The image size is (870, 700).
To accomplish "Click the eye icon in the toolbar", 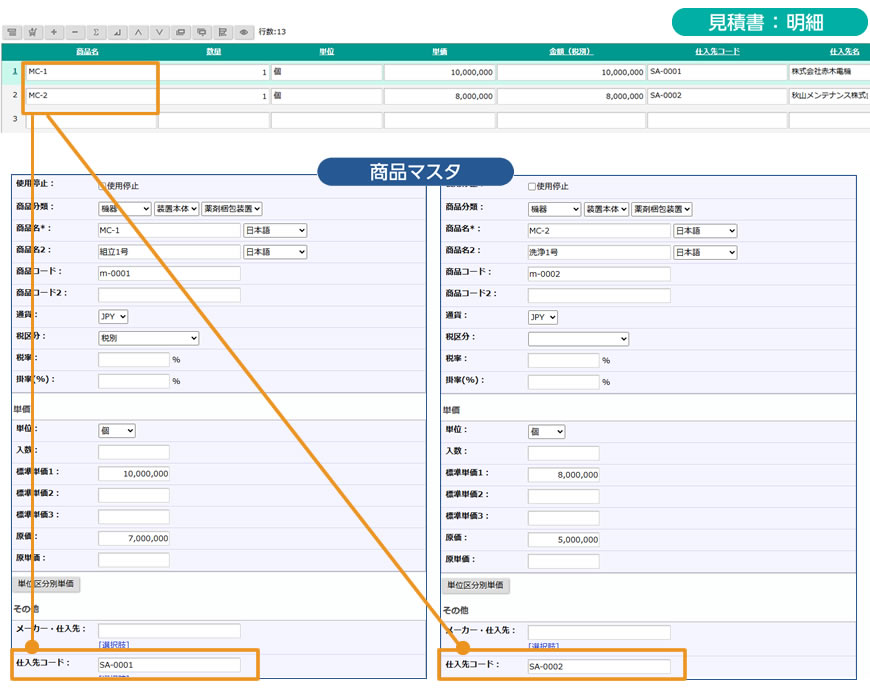I will [243, 32].
